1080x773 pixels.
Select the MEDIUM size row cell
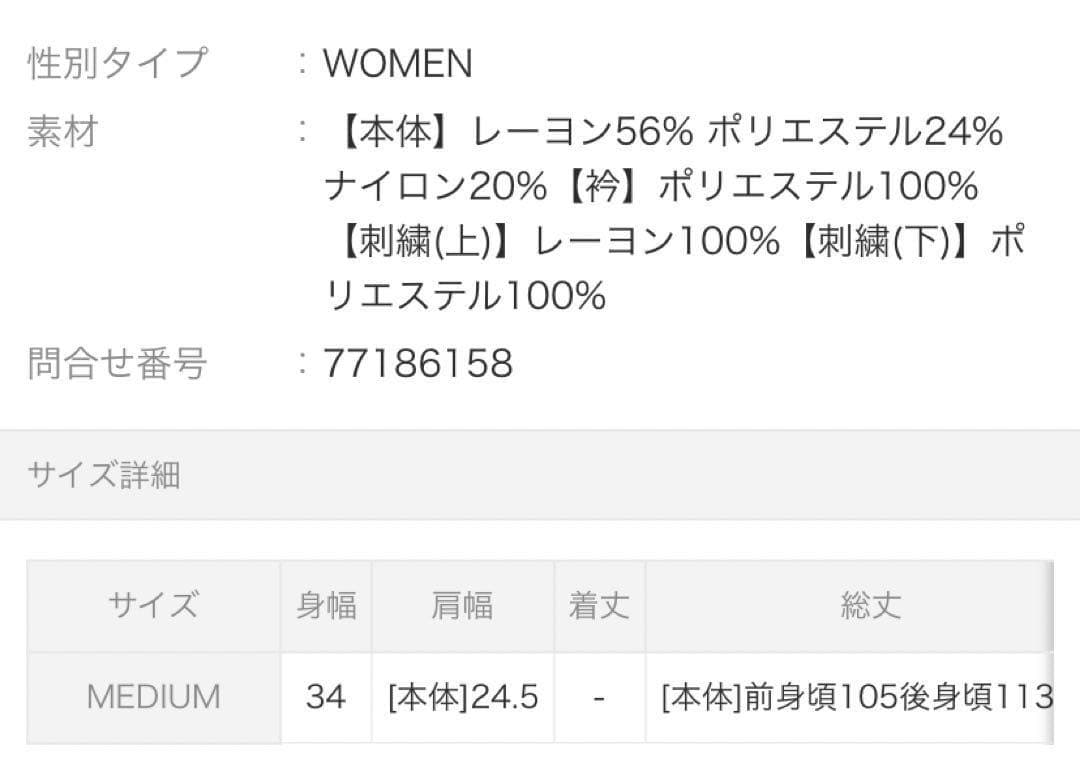154,697
